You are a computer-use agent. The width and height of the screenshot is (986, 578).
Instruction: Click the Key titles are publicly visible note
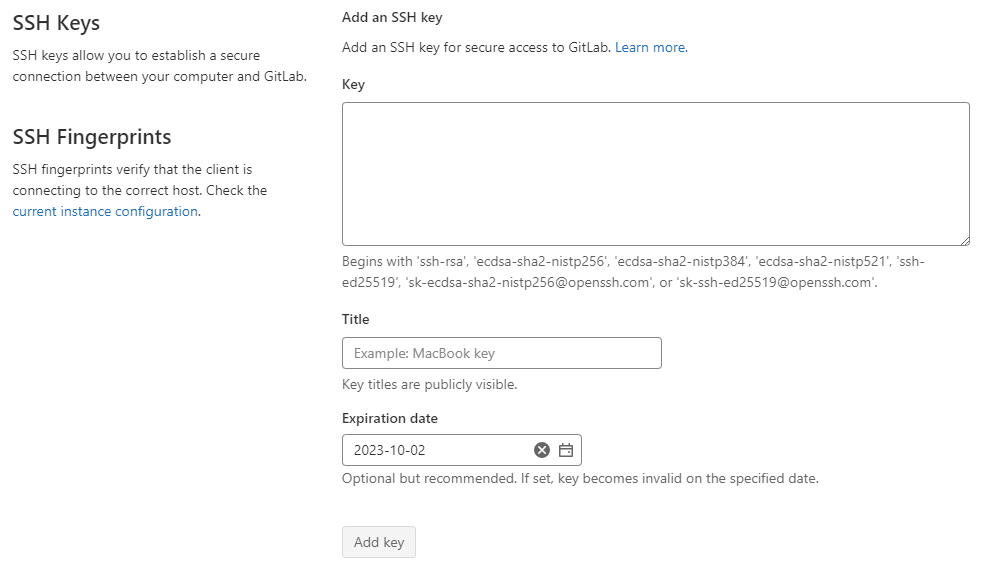[429, 384]
